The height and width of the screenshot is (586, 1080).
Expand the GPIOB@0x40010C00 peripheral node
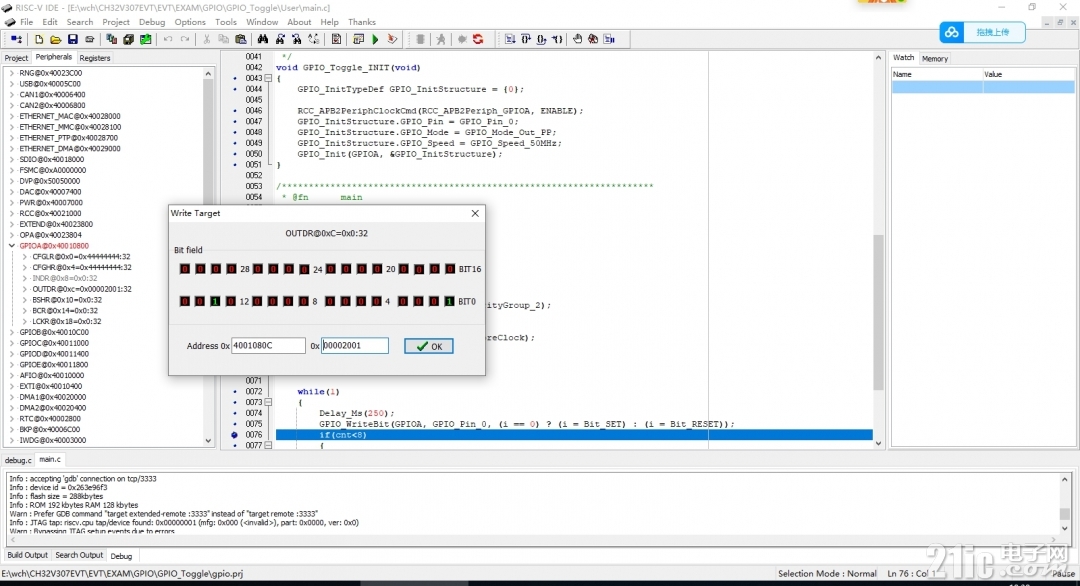(x=12, y=332)
